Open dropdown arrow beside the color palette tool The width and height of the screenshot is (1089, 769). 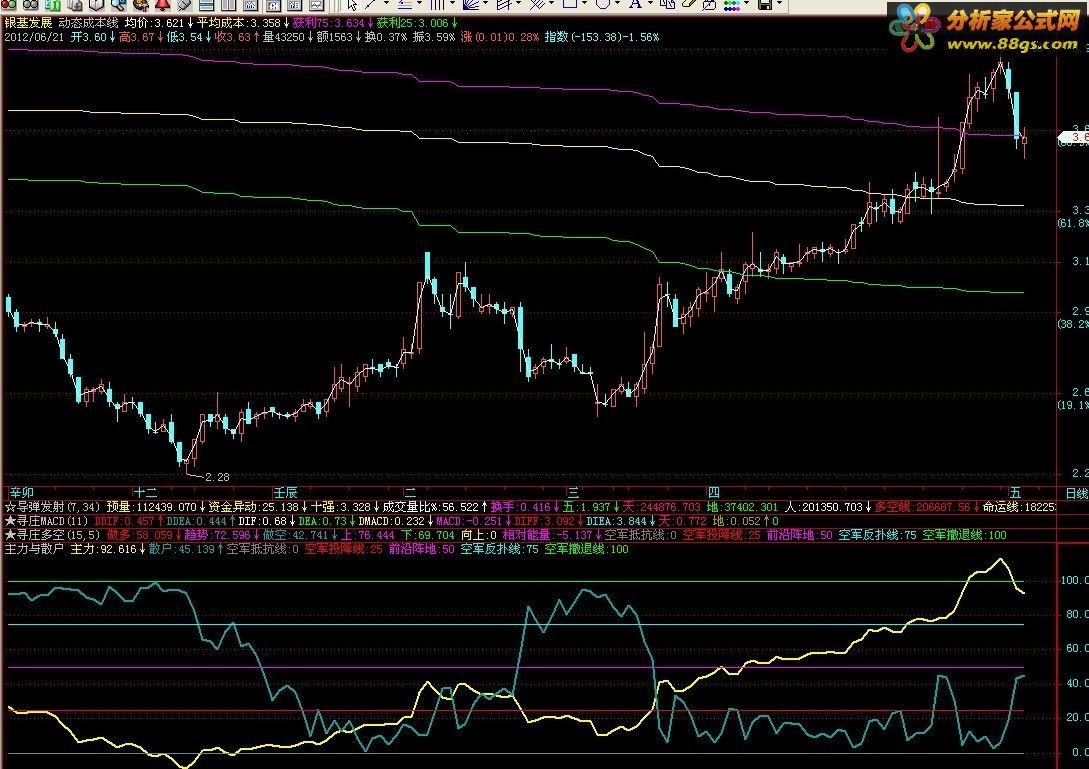click(747, 3)
